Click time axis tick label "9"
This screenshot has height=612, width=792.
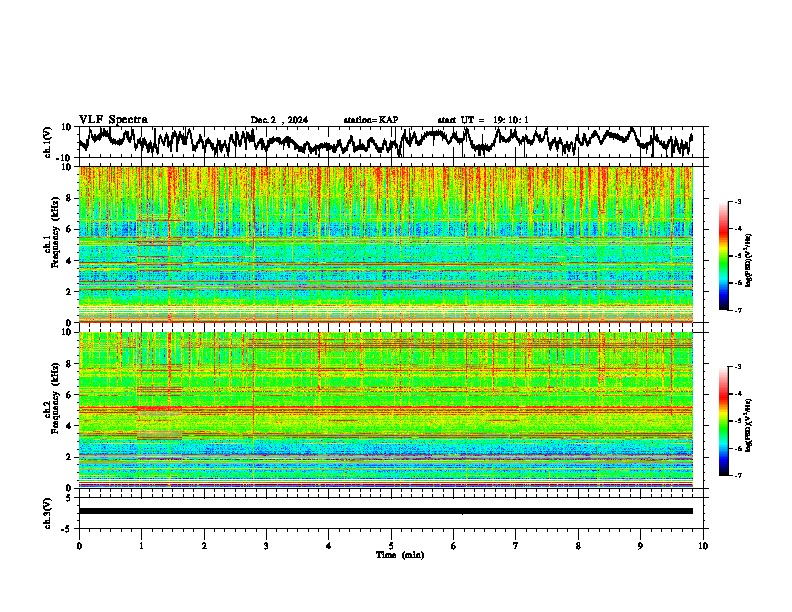[x=640, y=546]
